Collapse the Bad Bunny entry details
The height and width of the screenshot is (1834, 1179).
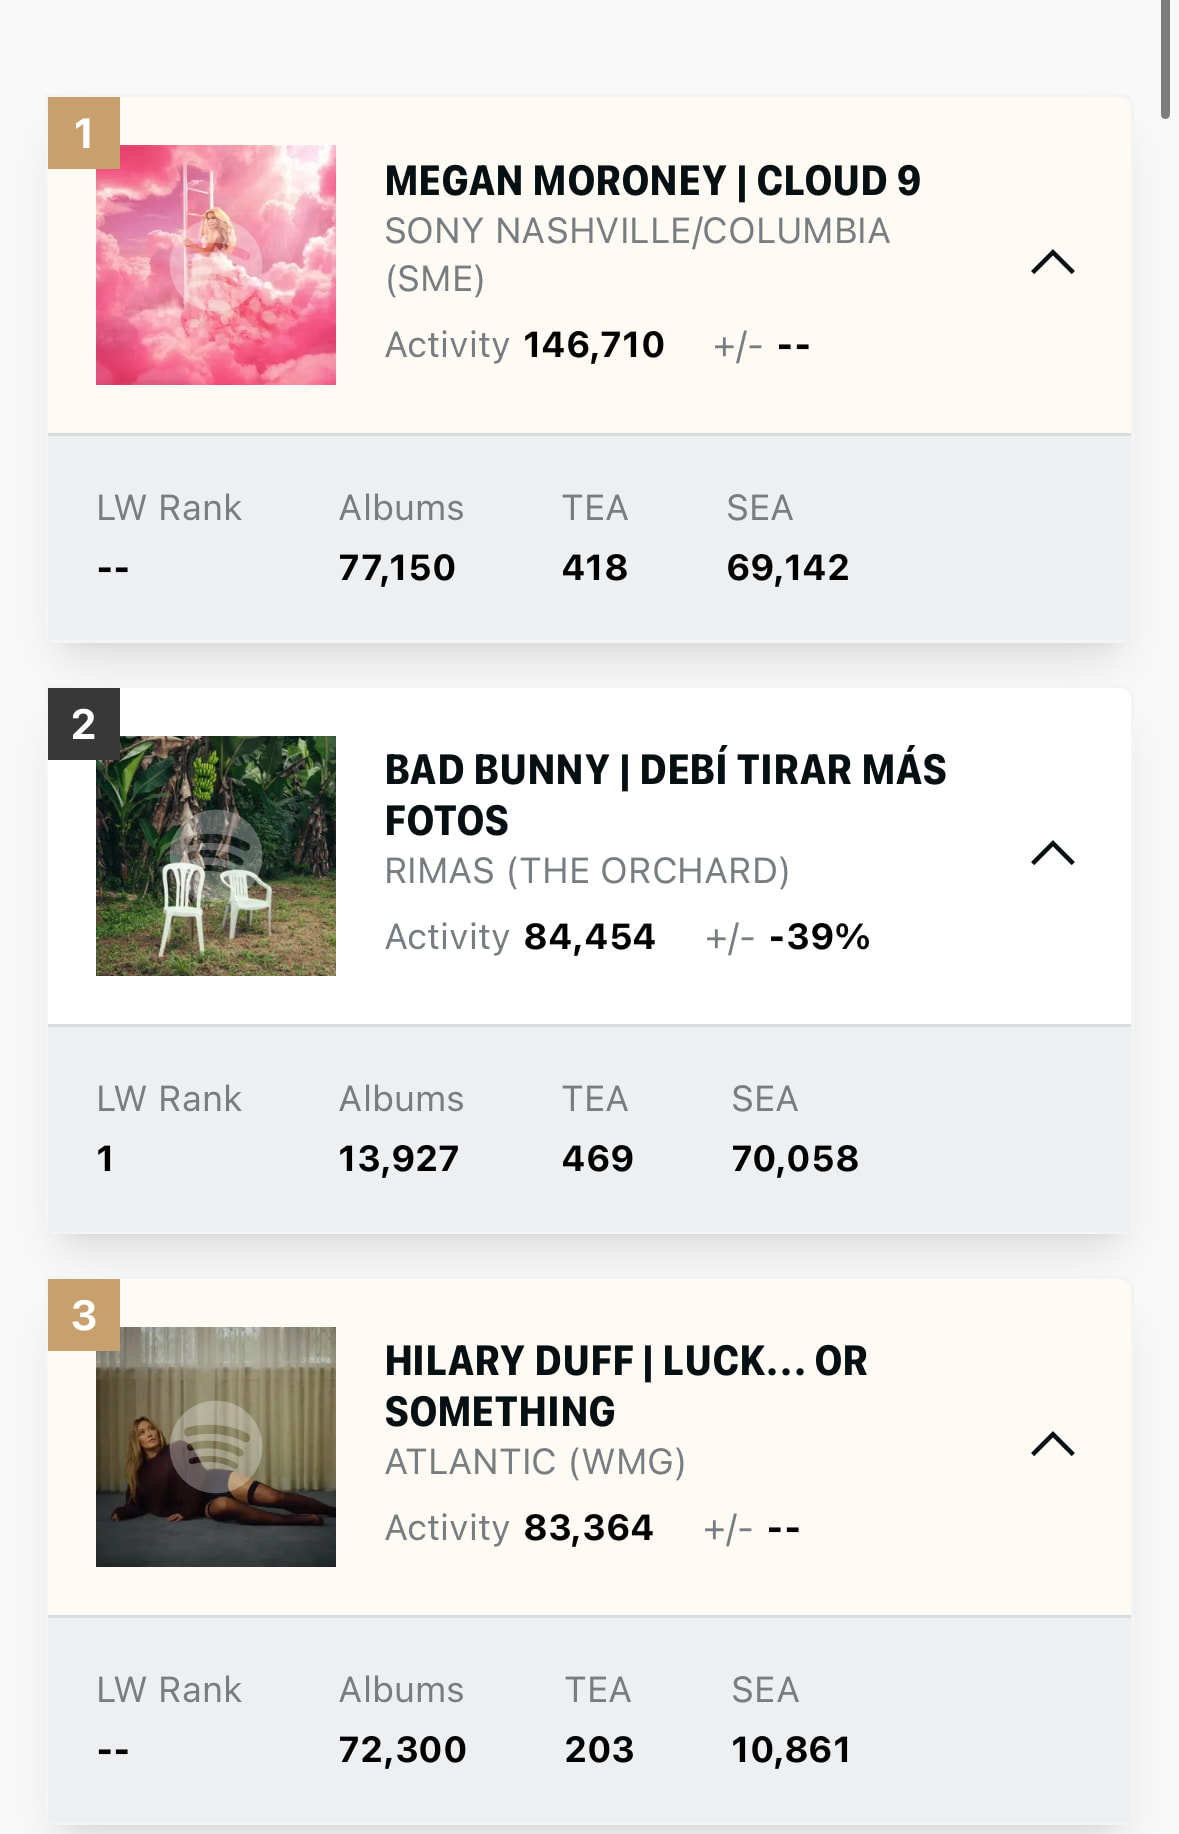pyautogui.click(x=1052, y=854)
